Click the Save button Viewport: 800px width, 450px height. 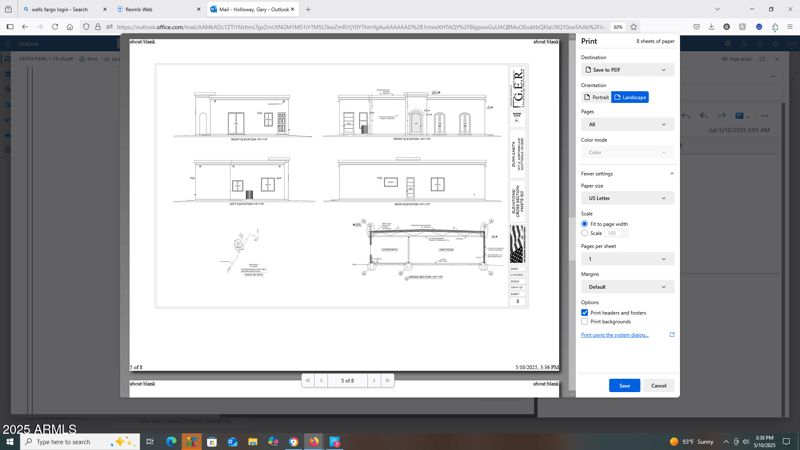pyautogui.click(x=624, y=385)
